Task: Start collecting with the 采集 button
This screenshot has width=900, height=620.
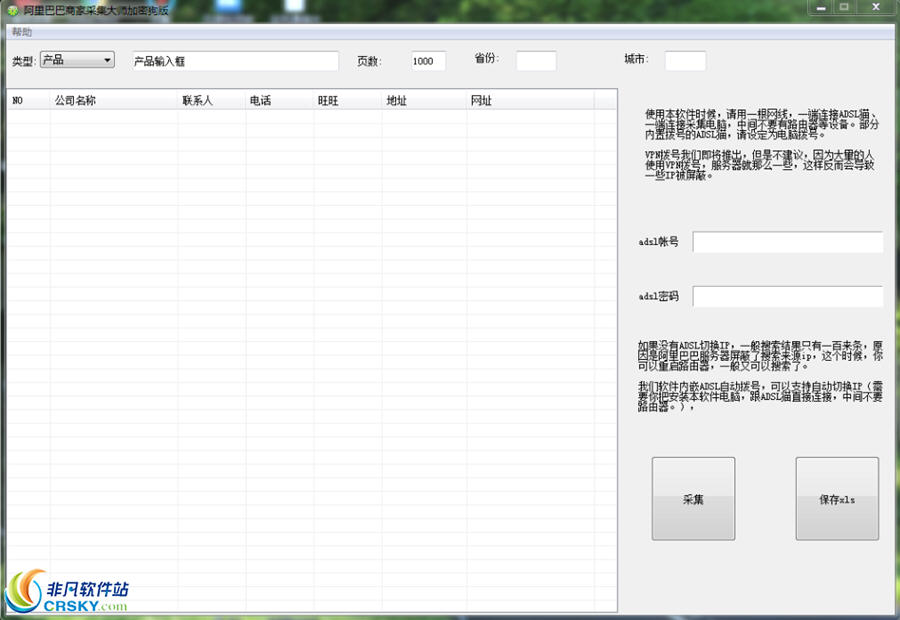Action: 693,499
